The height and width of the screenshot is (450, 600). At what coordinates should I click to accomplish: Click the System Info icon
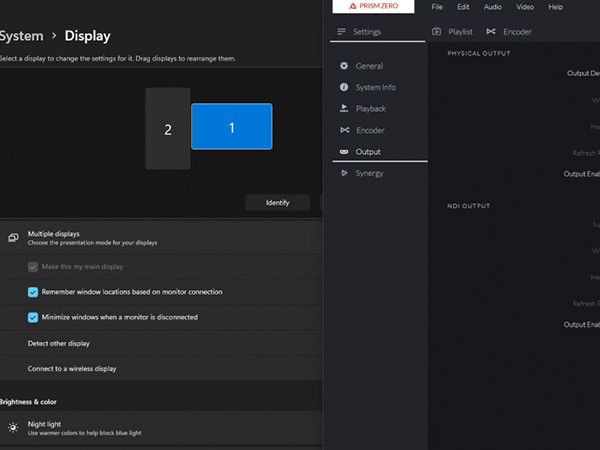pos(344,87)
